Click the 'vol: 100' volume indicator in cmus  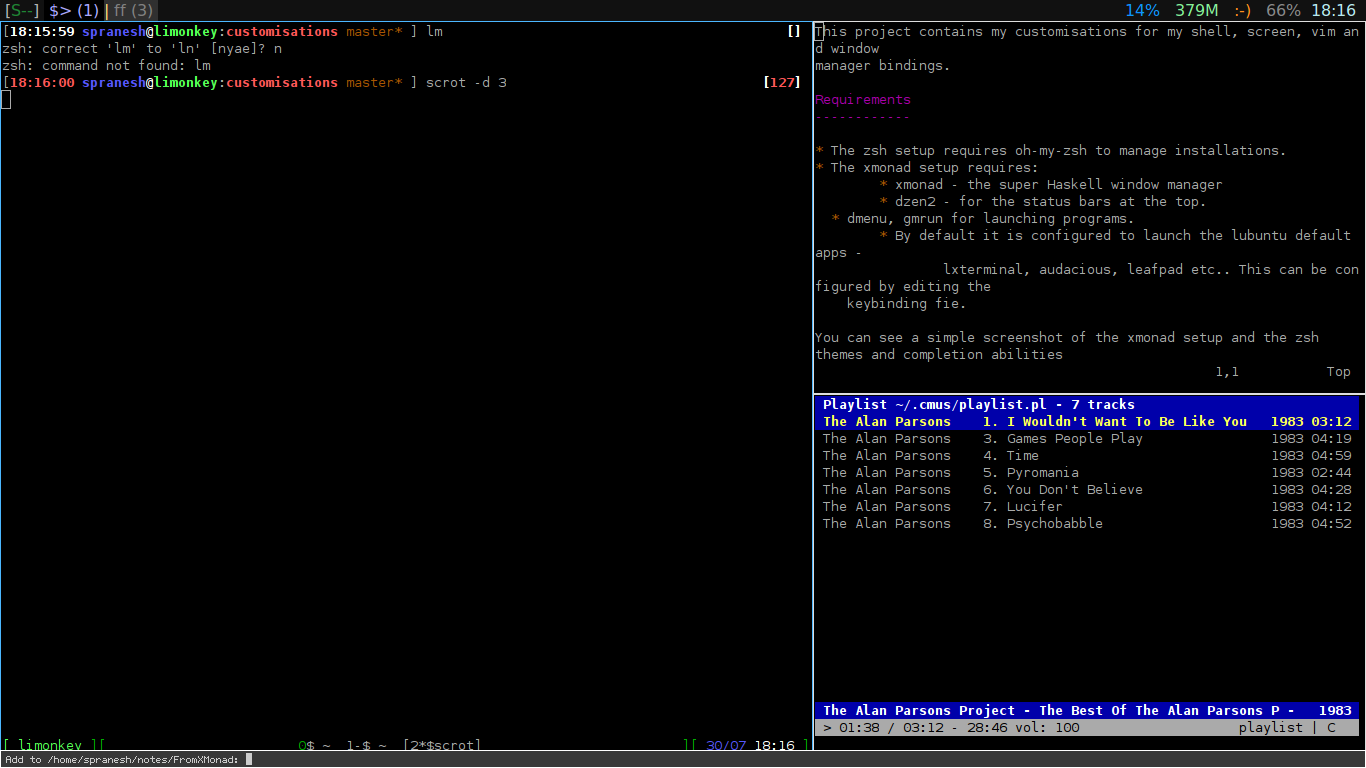[1047, 728]
